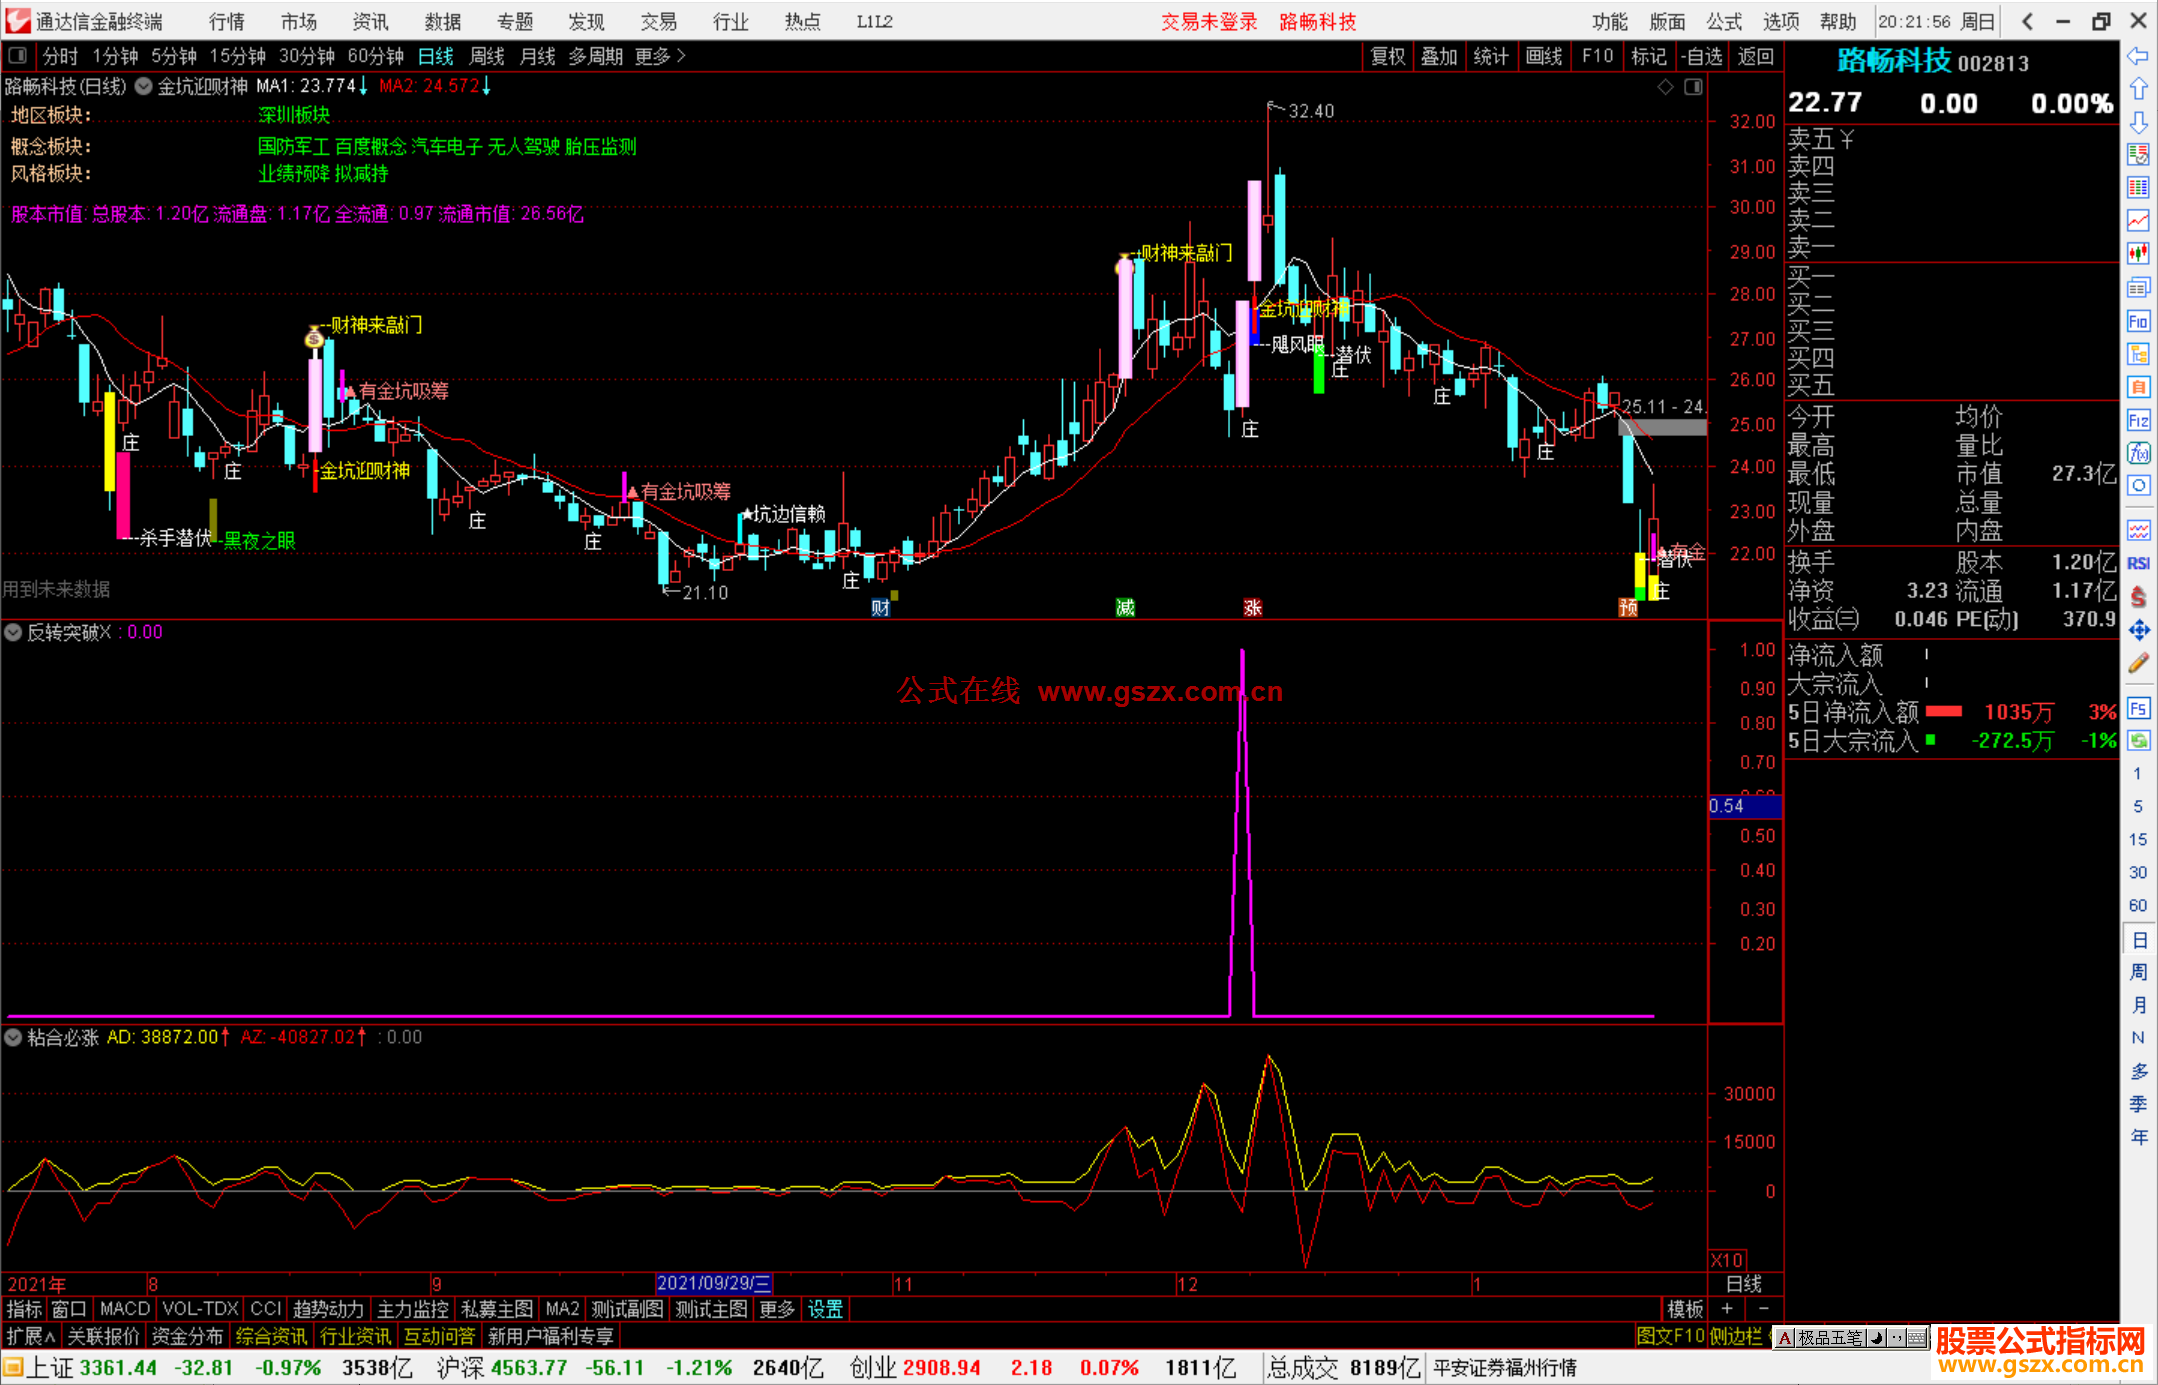Click the 0.54 value on indicator axis

[x=1745, y=805]
